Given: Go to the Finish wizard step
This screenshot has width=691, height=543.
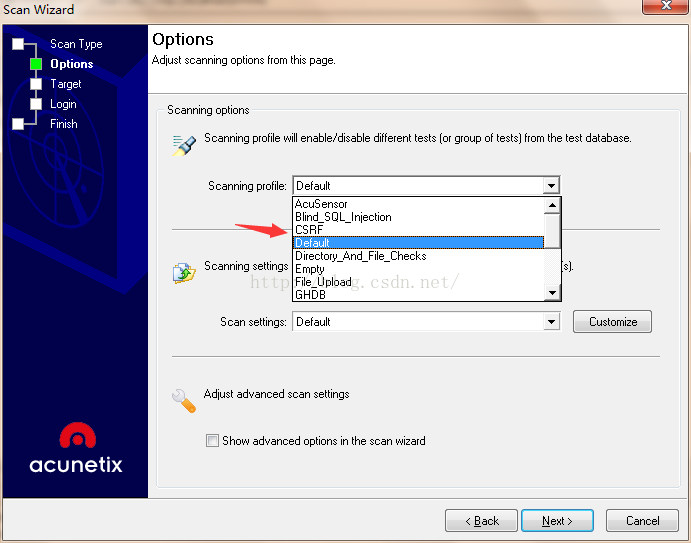Looking at the screenshot, I should [x=63, y=124].
